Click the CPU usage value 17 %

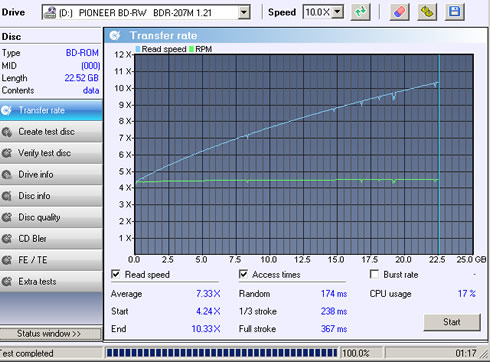[x=467, y=294]
